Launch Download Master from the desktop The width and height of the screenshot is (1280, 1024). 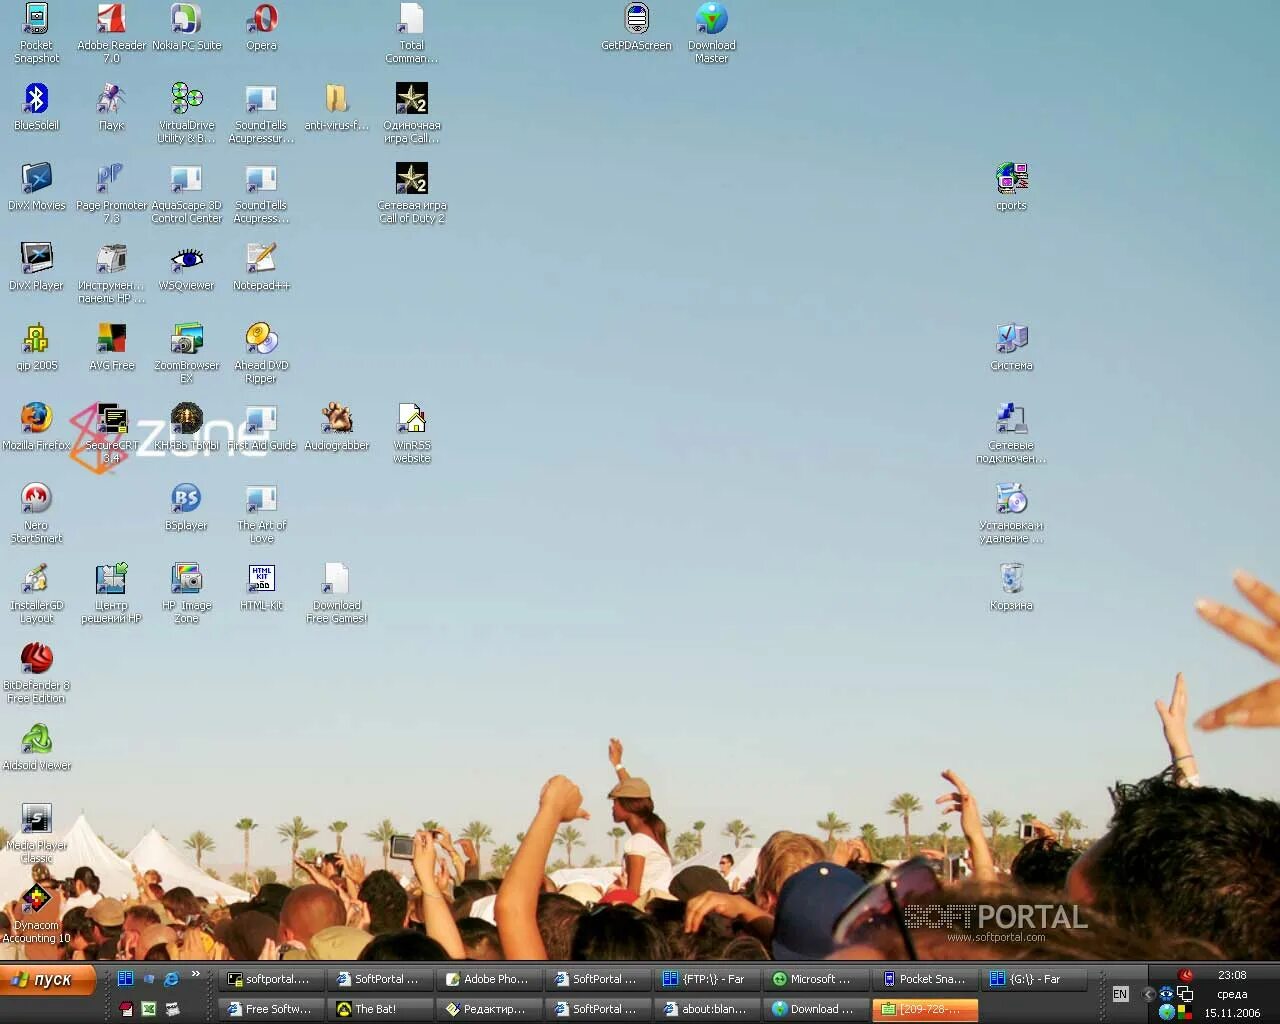[x=711, y=33]
